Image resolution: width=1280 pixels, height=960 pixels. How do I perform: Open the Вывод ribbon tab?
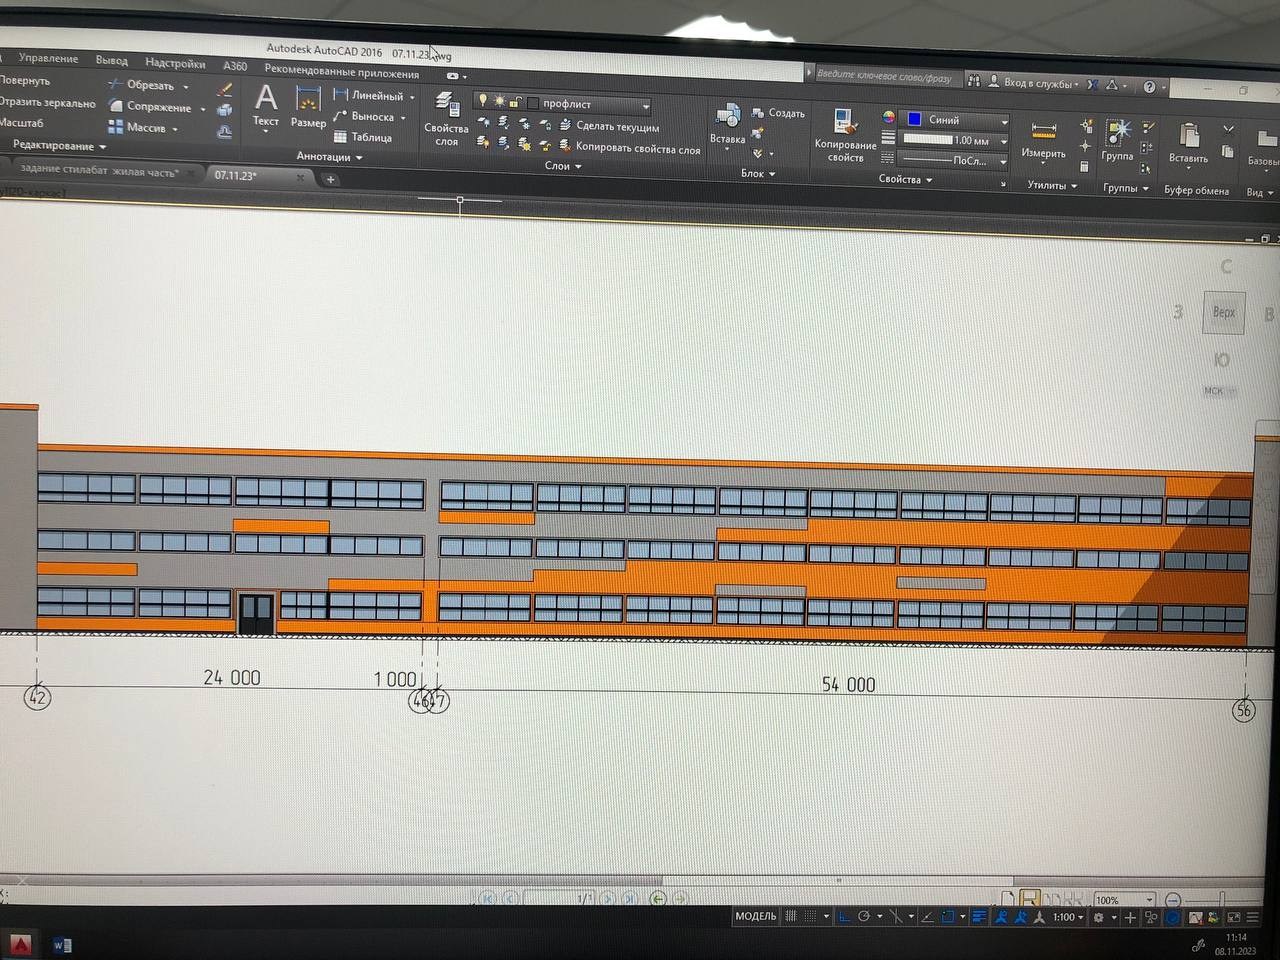pos(111,61)
